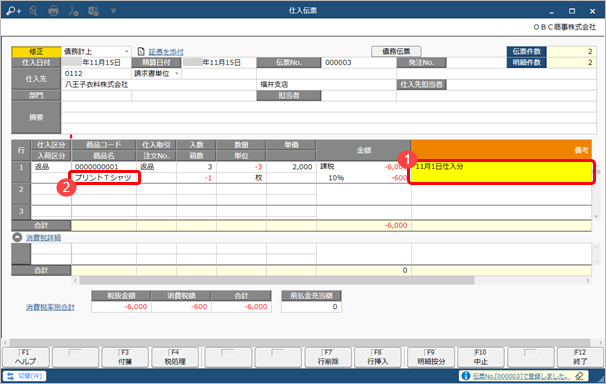
Task: Click the detail grid horizontal scrollbar
Action: tap(277, 280)
